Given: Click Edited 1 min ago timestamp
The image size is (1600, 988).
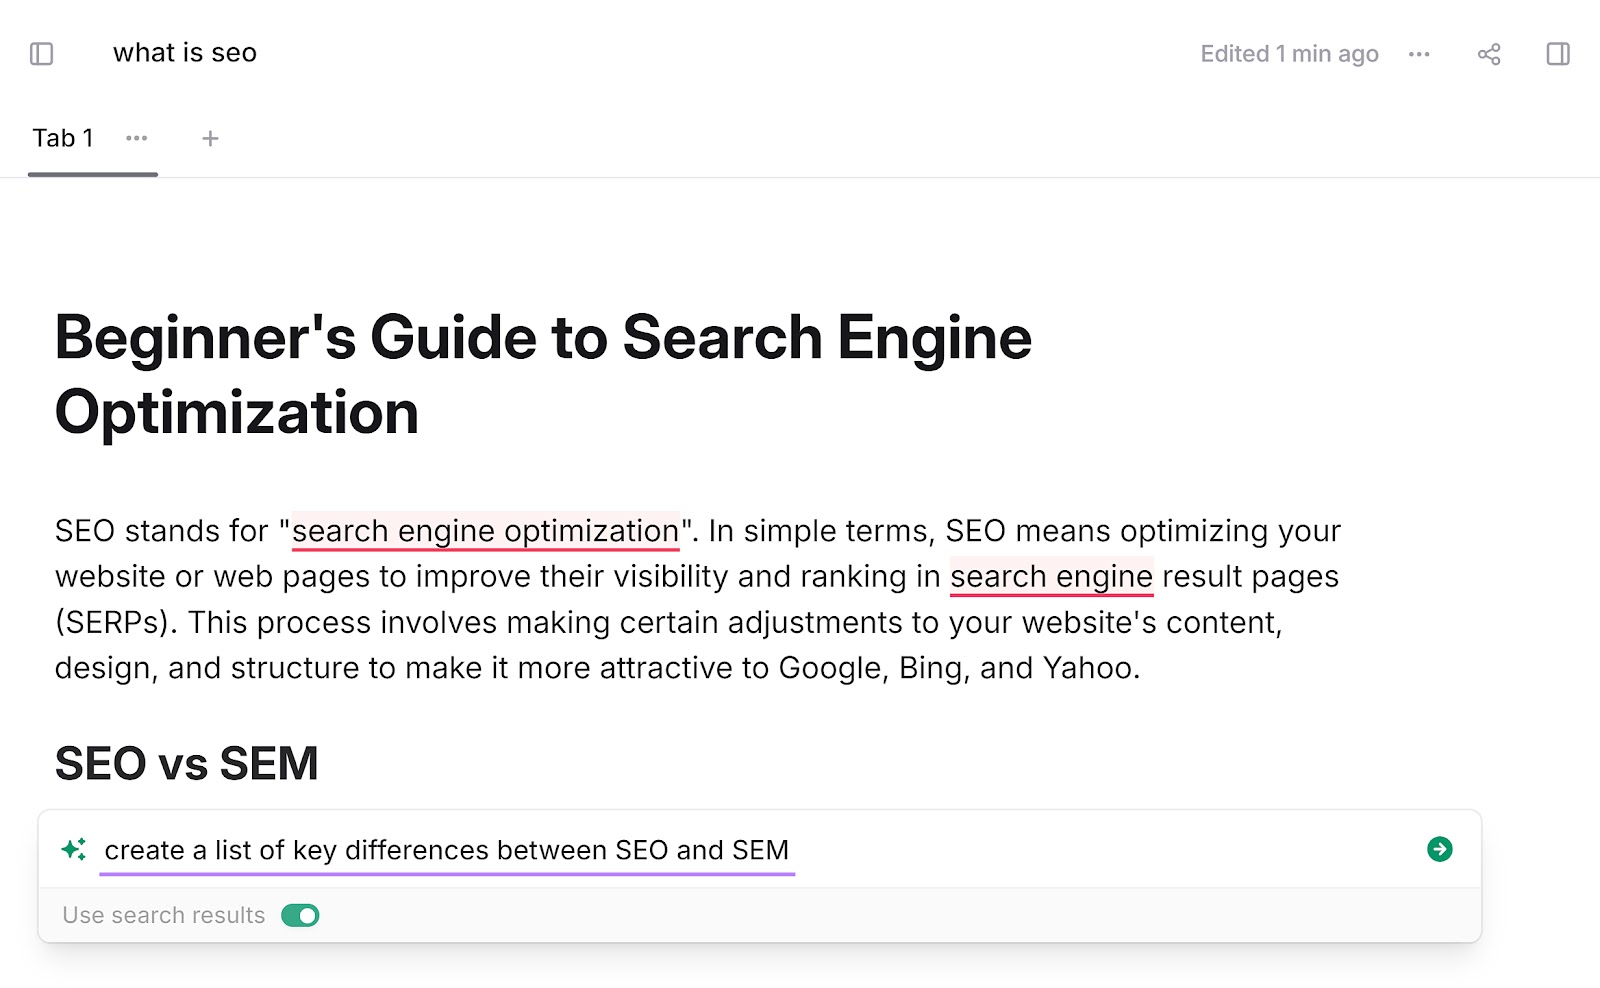Looking at the screenshot, I should pos(1289,54).
